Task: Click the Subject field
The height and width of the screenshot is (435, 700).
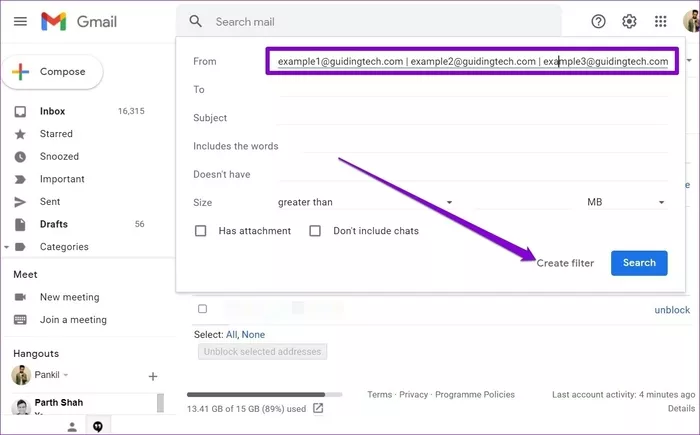Action: [472, 117]
